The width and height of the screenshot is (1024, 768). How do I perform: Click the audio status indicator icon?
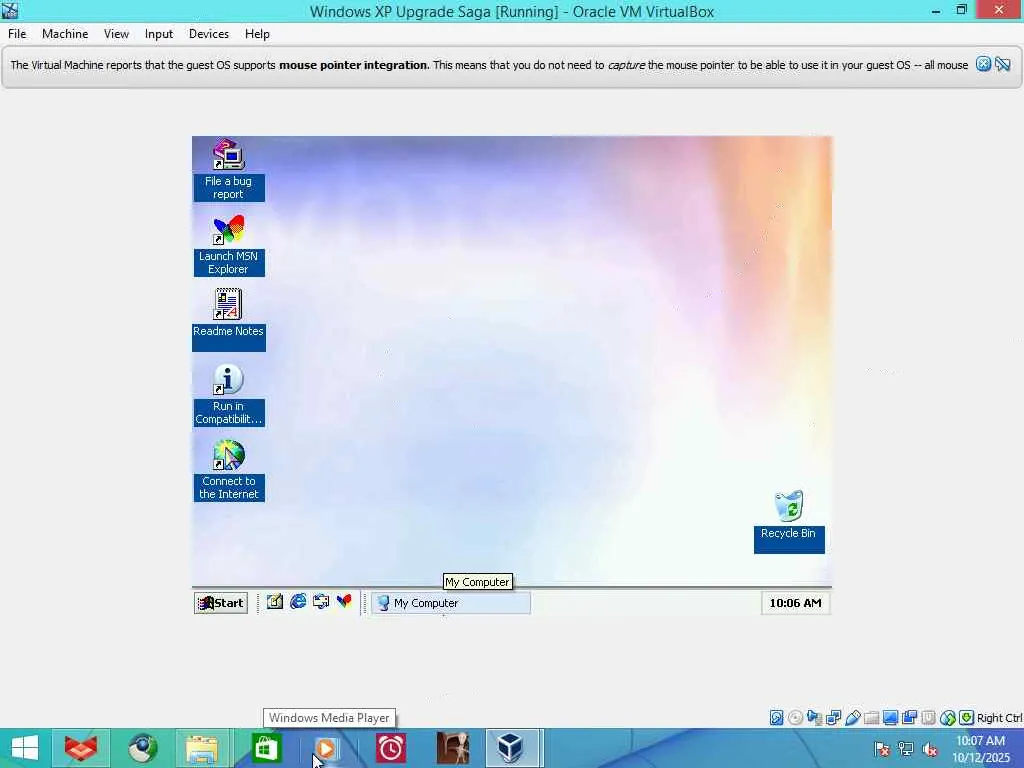[814, 718]
